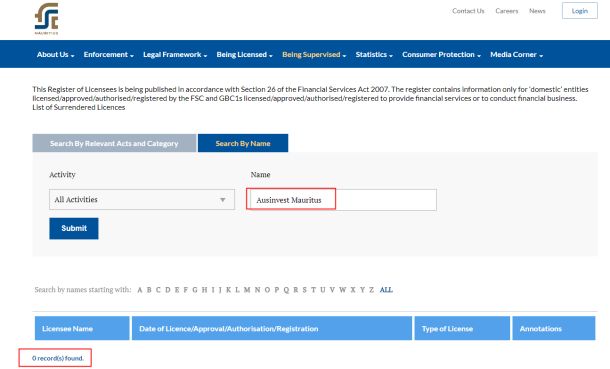
Task: Filter names starting with D
Action: (x=168, y=290)
